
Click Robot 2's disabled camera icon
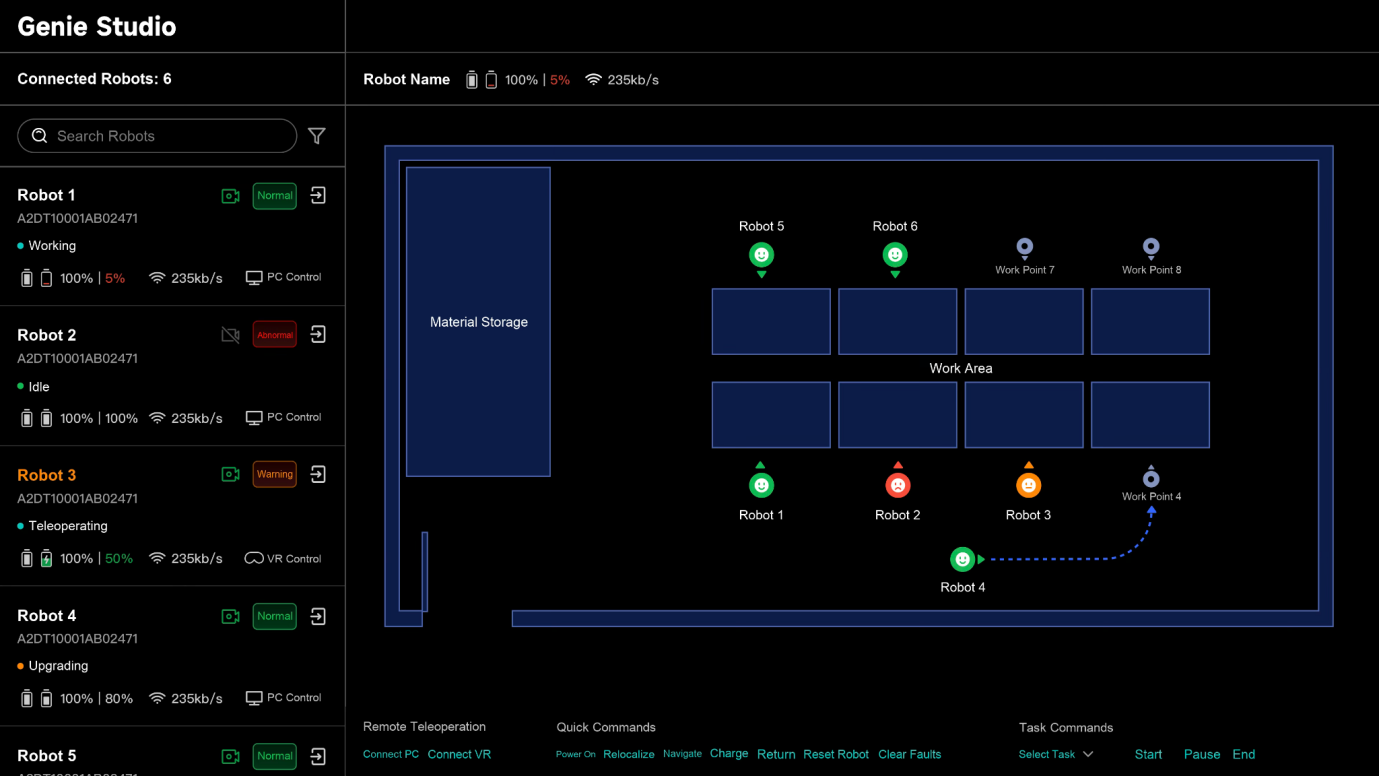tap(231, 335)
